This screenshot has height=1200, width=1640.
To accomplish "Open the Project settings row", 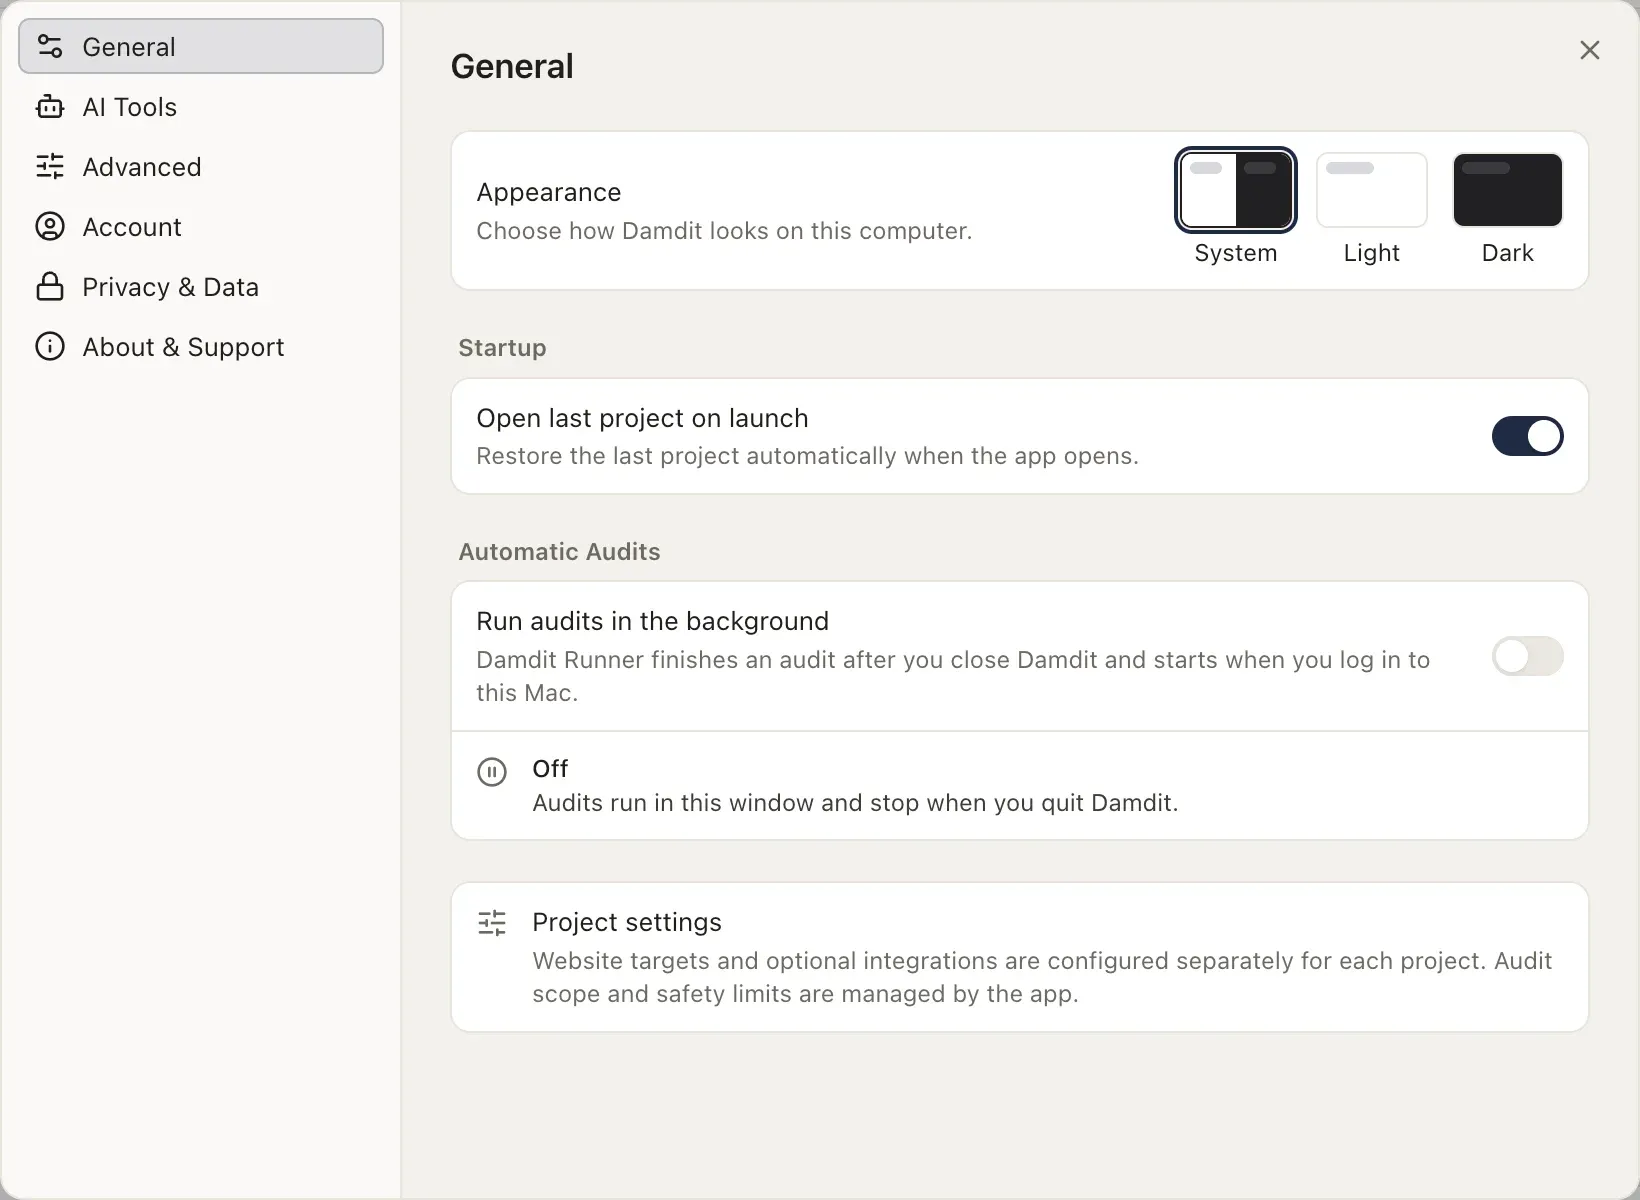I will point(1020,957).
